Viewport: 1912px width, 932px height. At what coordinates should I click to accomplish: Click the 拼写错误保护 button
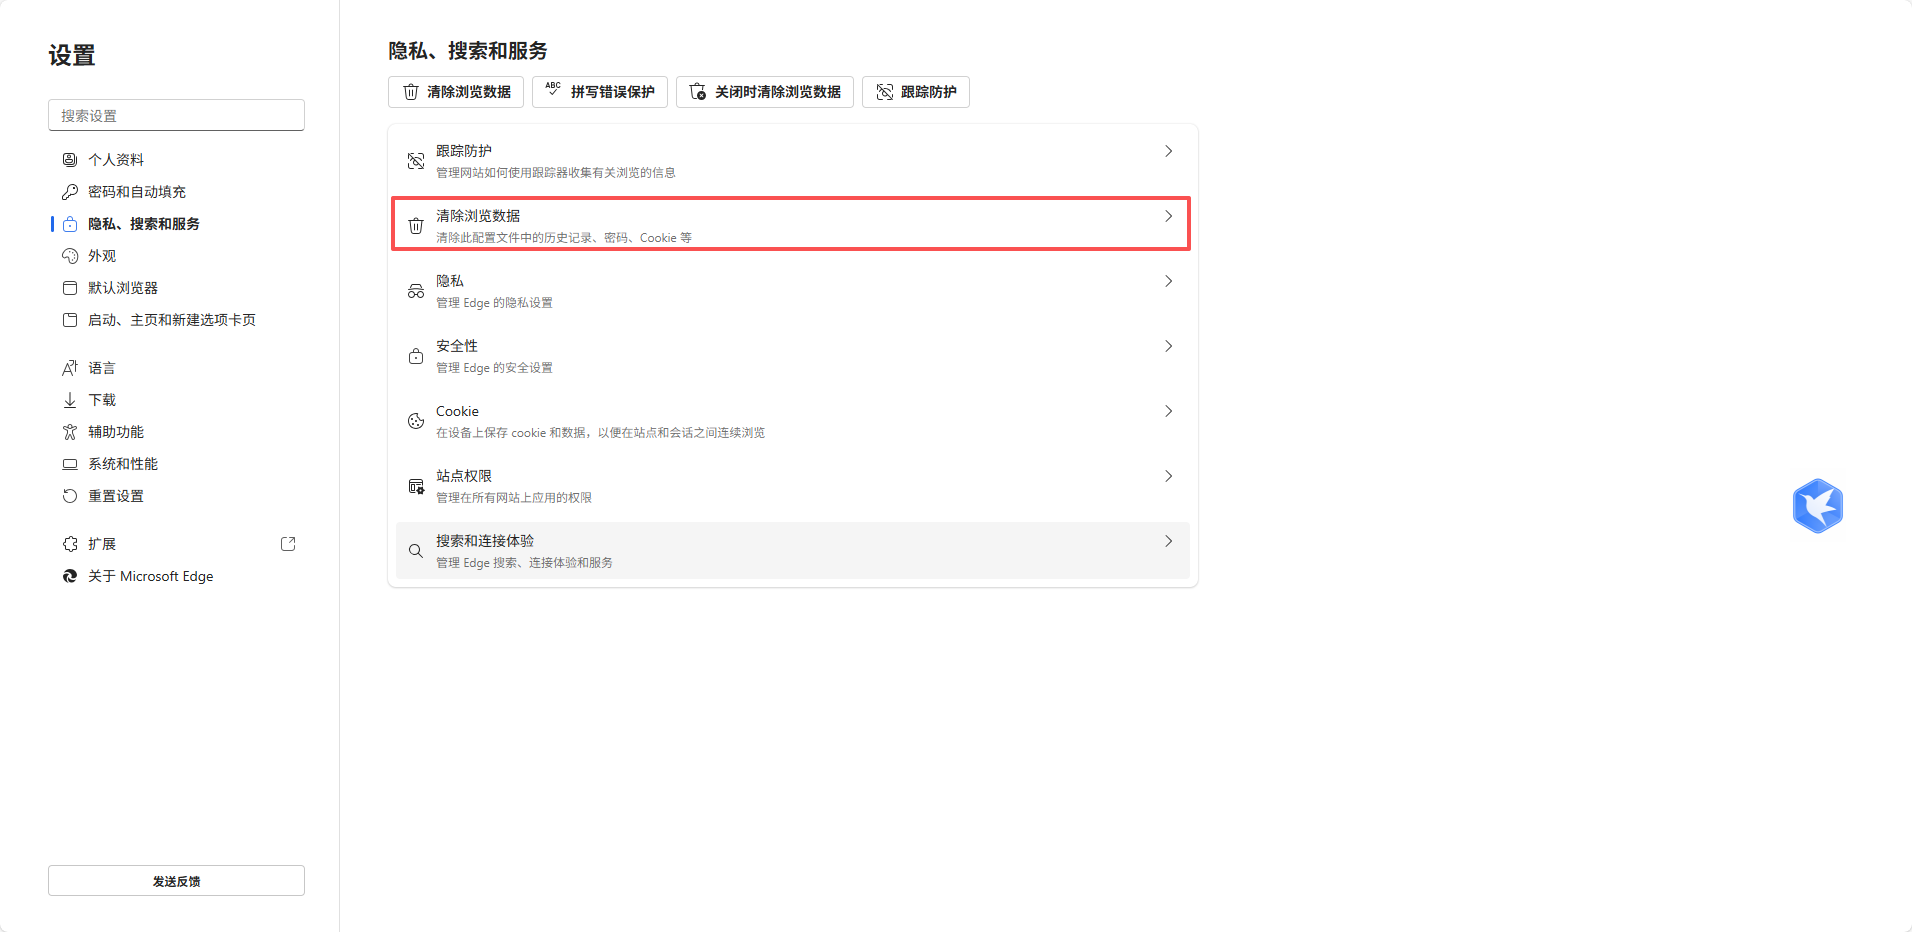click(x=599, y=92)
